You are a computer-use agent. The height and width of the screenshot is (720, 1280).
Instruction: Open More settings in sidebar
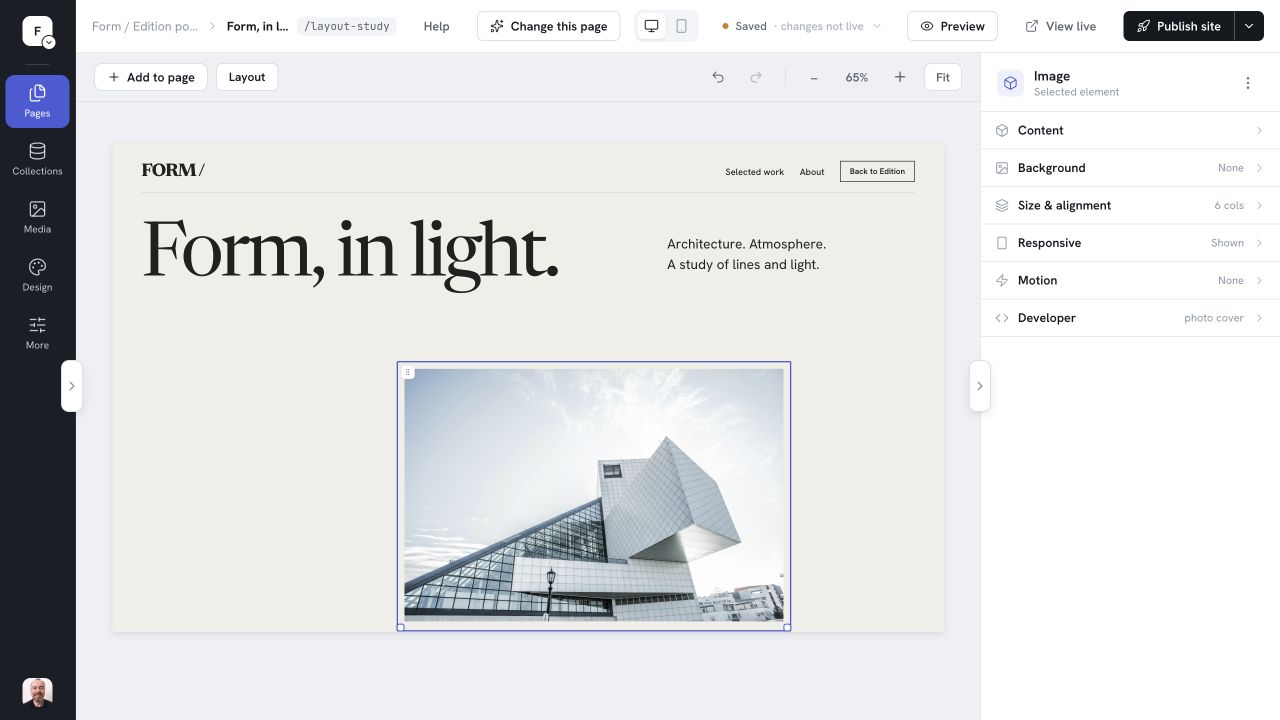(37, 333)
